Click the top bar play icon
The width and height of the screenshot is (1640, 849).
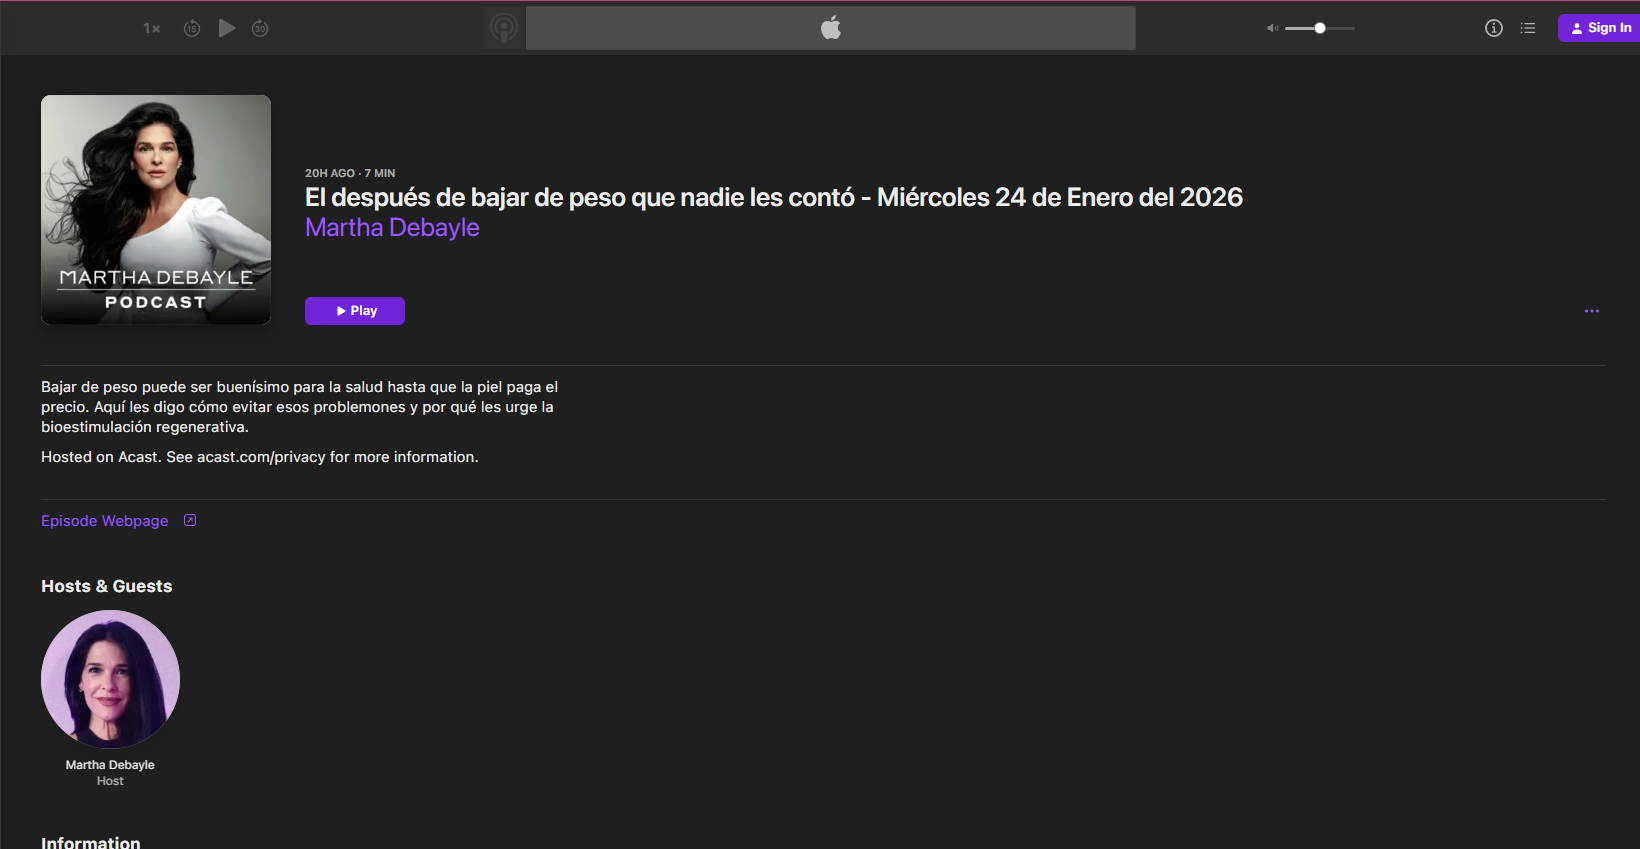tap(227, 28)
